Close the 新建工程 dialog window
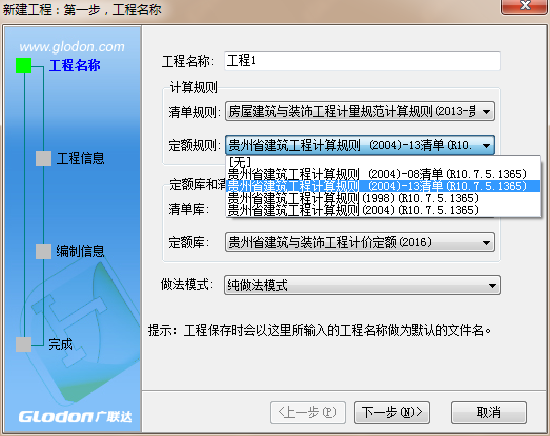The height and width of the screenshot is (436, 550). pyautogui.click(x=524, y=6)
